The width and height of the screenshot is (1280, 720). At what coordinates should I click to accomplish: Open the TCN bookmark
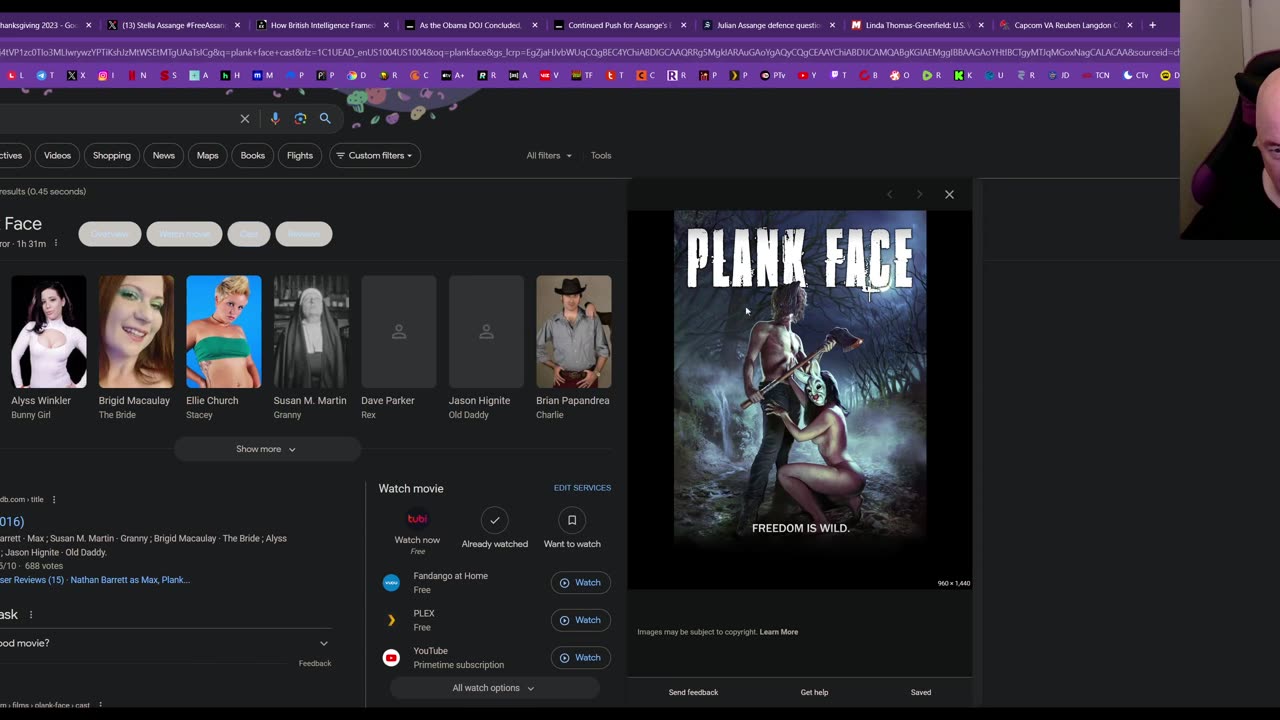1095,75
